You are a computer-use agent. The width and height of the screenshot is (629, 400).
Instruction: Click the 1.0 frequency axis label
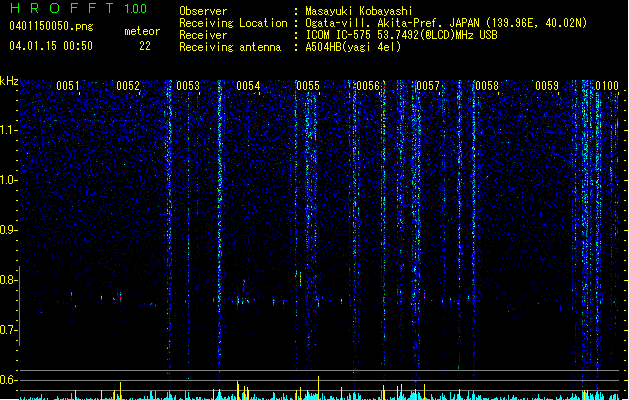coord(9,180)
